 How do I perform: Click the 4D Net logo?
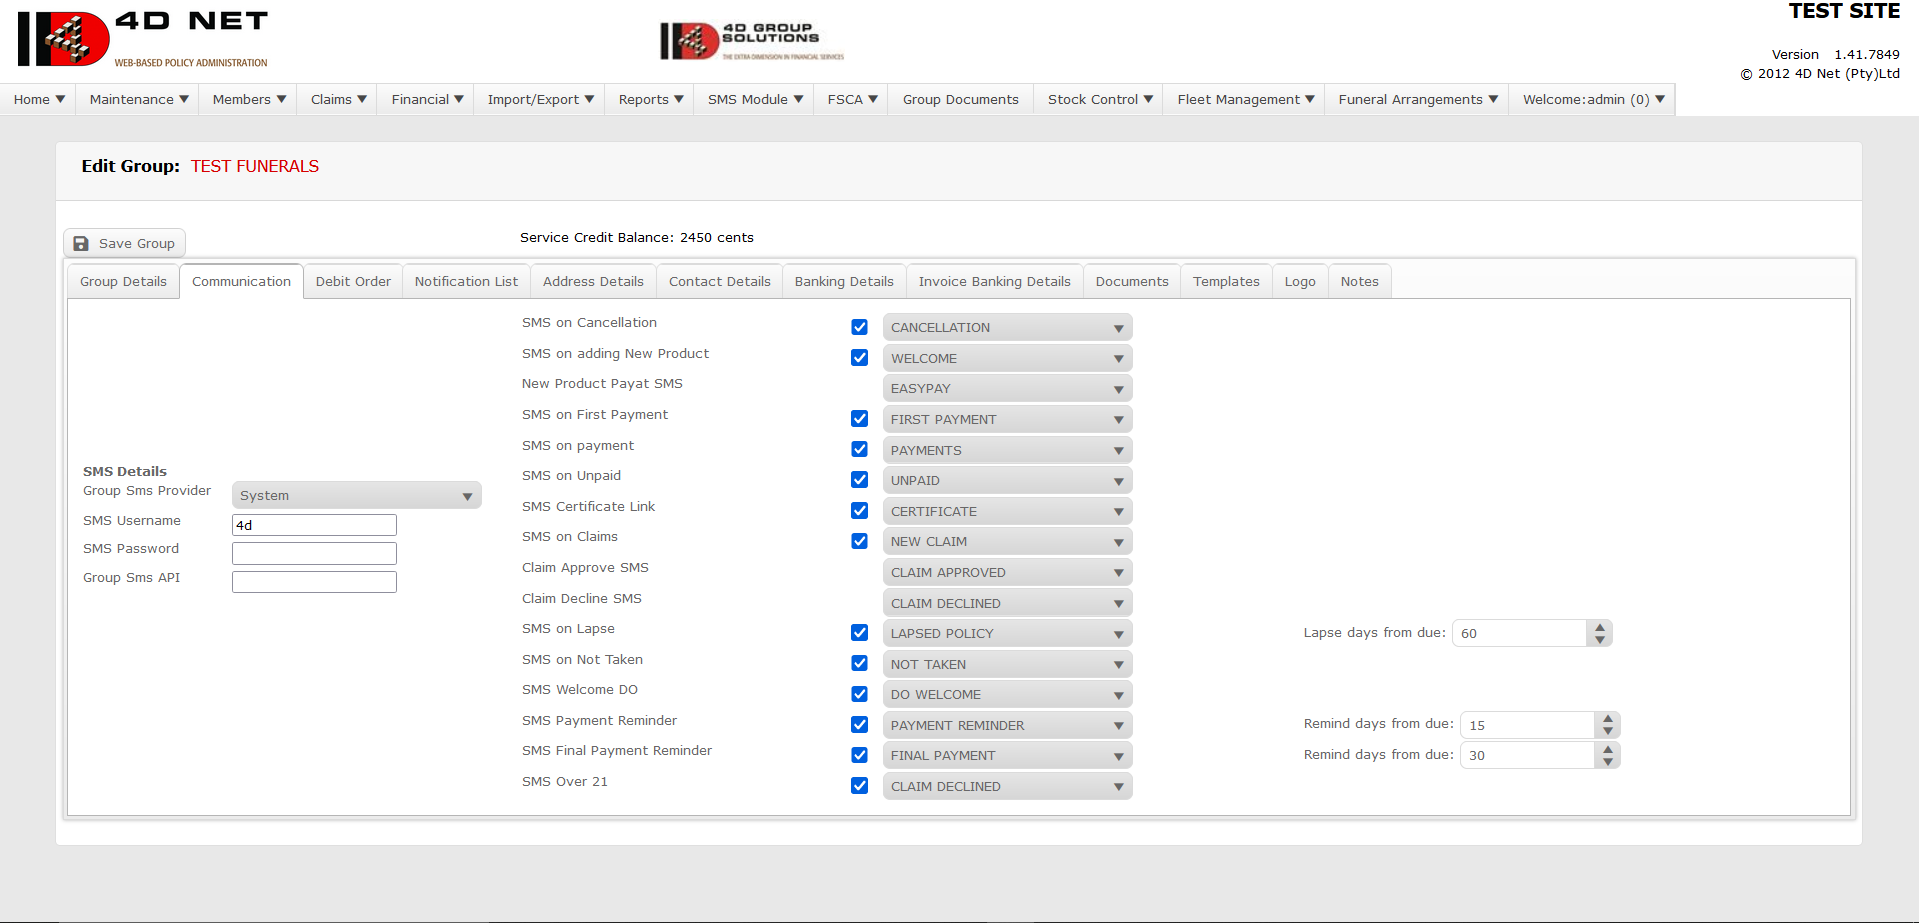coord(142,40)
